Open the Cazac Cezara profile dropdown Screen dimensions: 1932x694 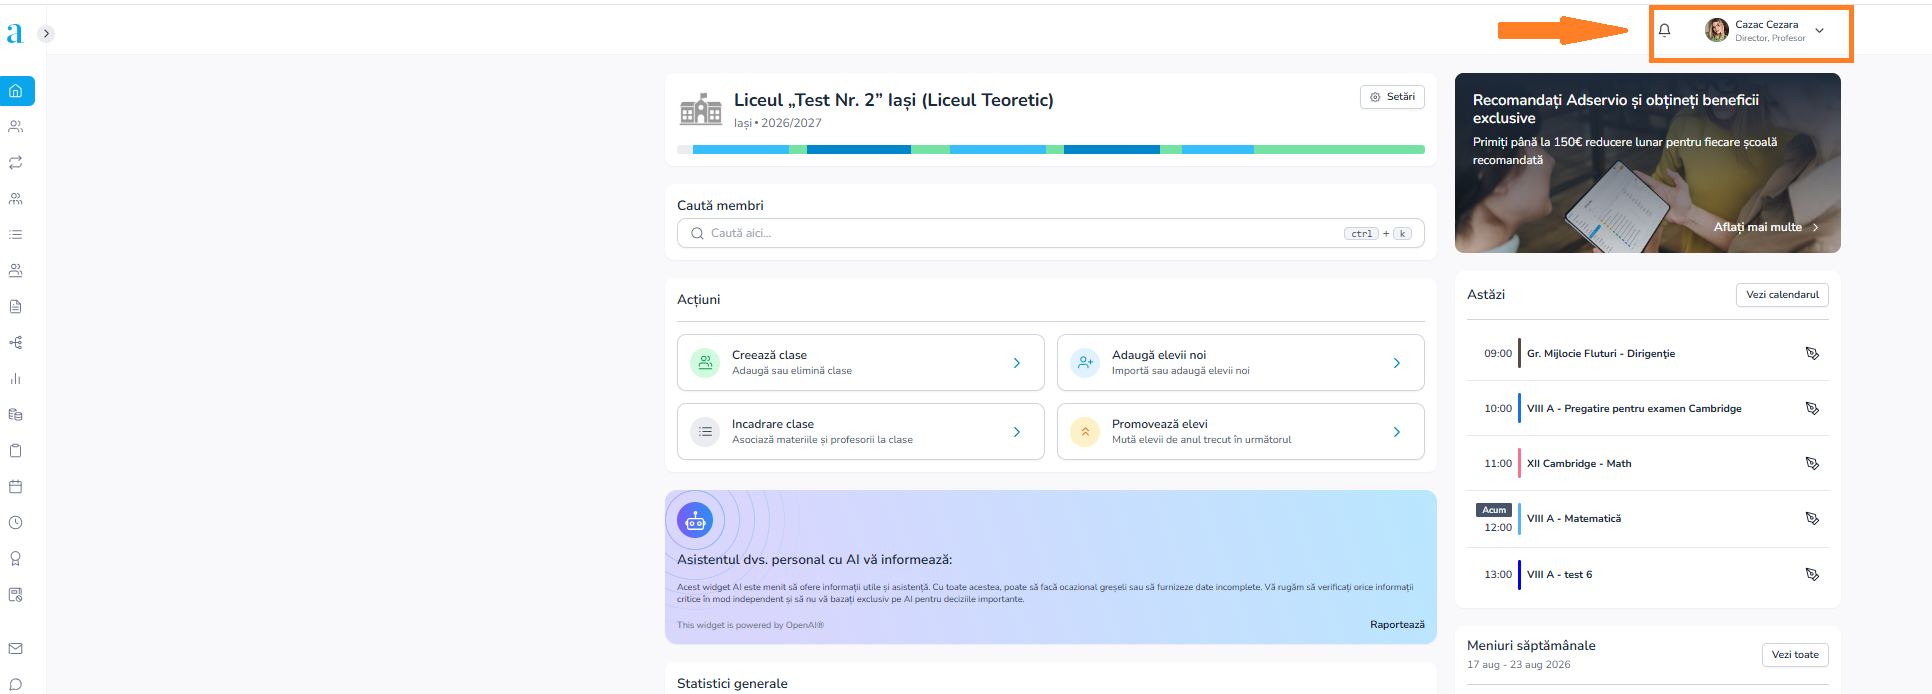pyautogui.click(x=1765, y=31)
